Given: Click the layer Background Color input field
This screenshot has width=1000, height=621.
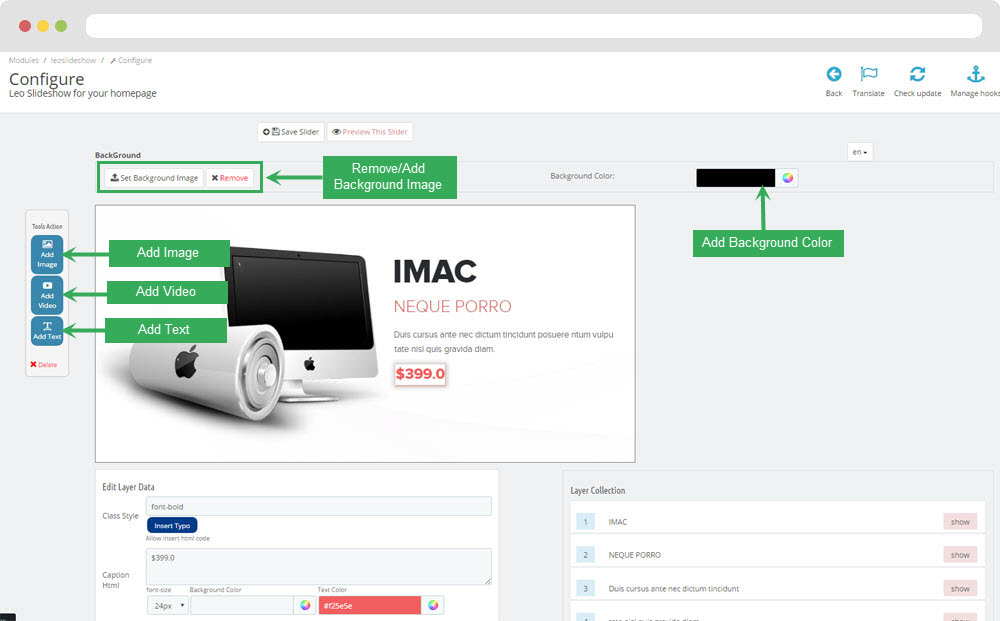Looking at the screenshot, I should tap(242, 605).
